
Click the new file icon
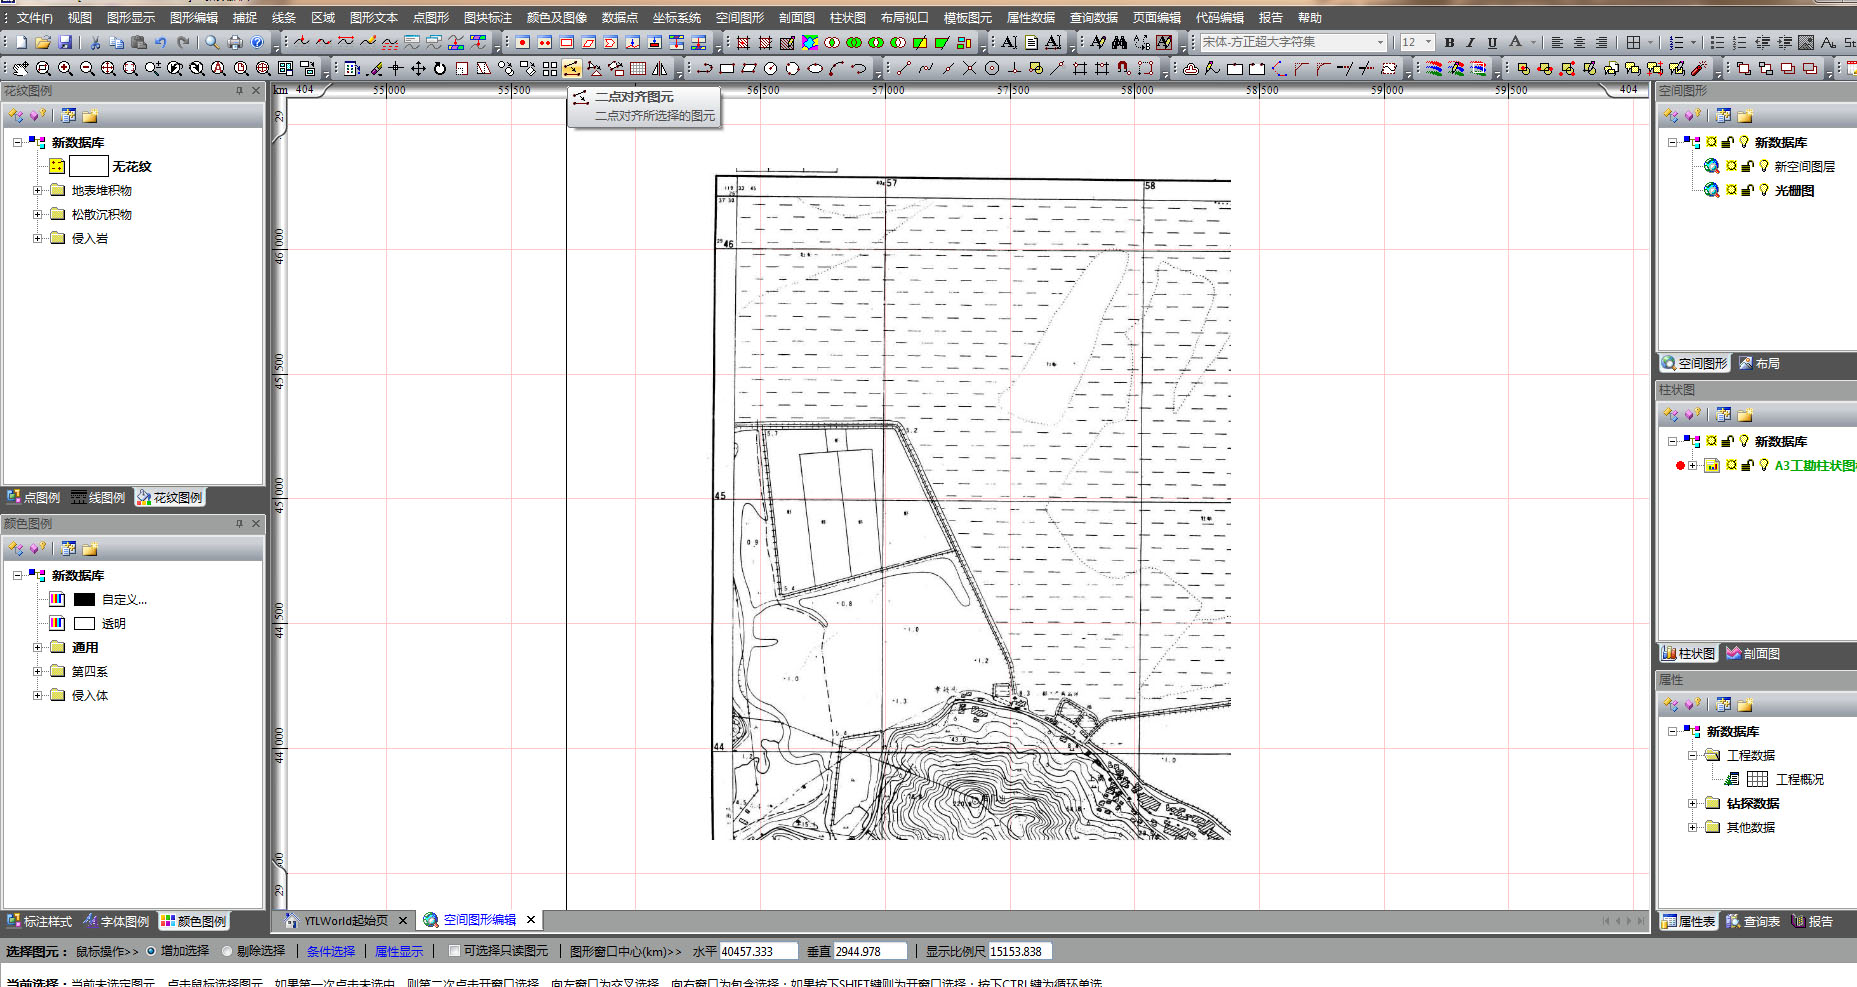tap(21, 42)
